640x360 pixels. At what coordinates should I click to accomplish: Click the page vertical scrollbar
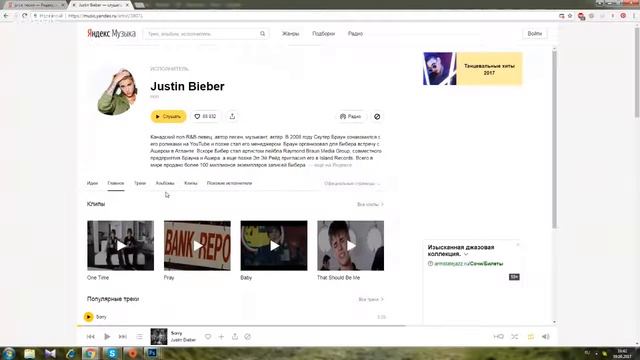click(554, 139)
